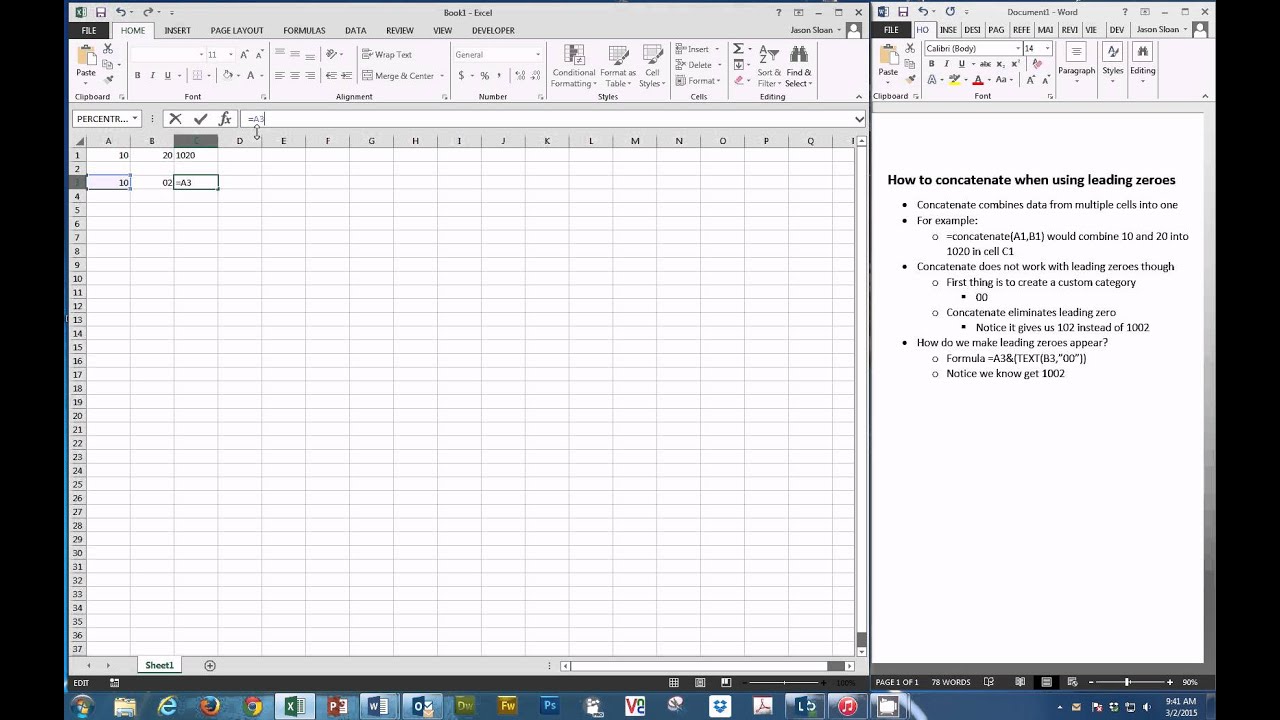Click in the Excel formula bar
This screenshot has height=720, width=1280.
(x=548, y=119)
